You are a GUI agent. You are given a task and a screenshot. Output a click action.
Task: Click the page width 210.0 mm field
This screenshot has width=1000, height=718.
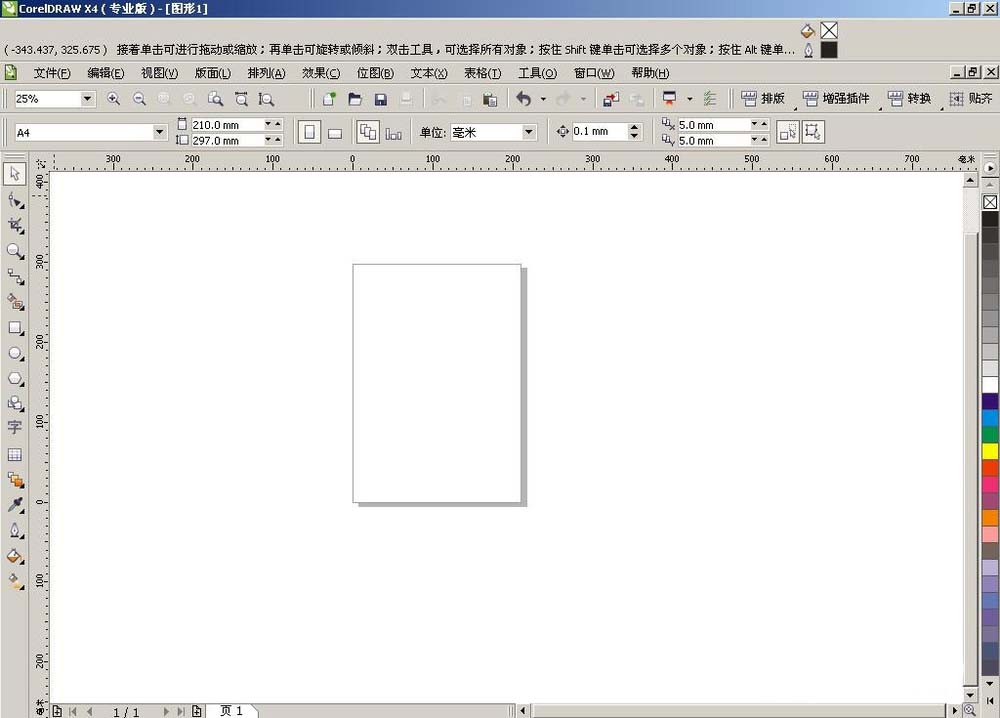[227, 124]
